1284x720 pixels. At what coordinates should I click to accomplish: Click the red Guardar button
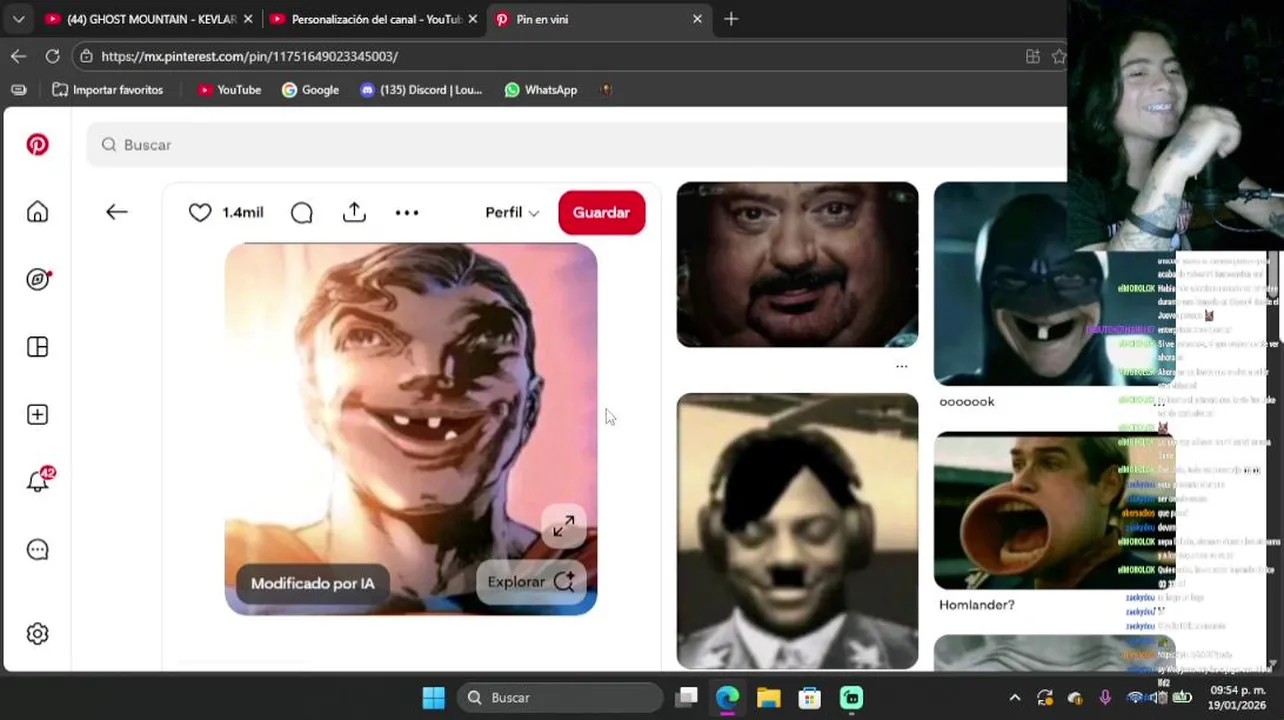601,212
